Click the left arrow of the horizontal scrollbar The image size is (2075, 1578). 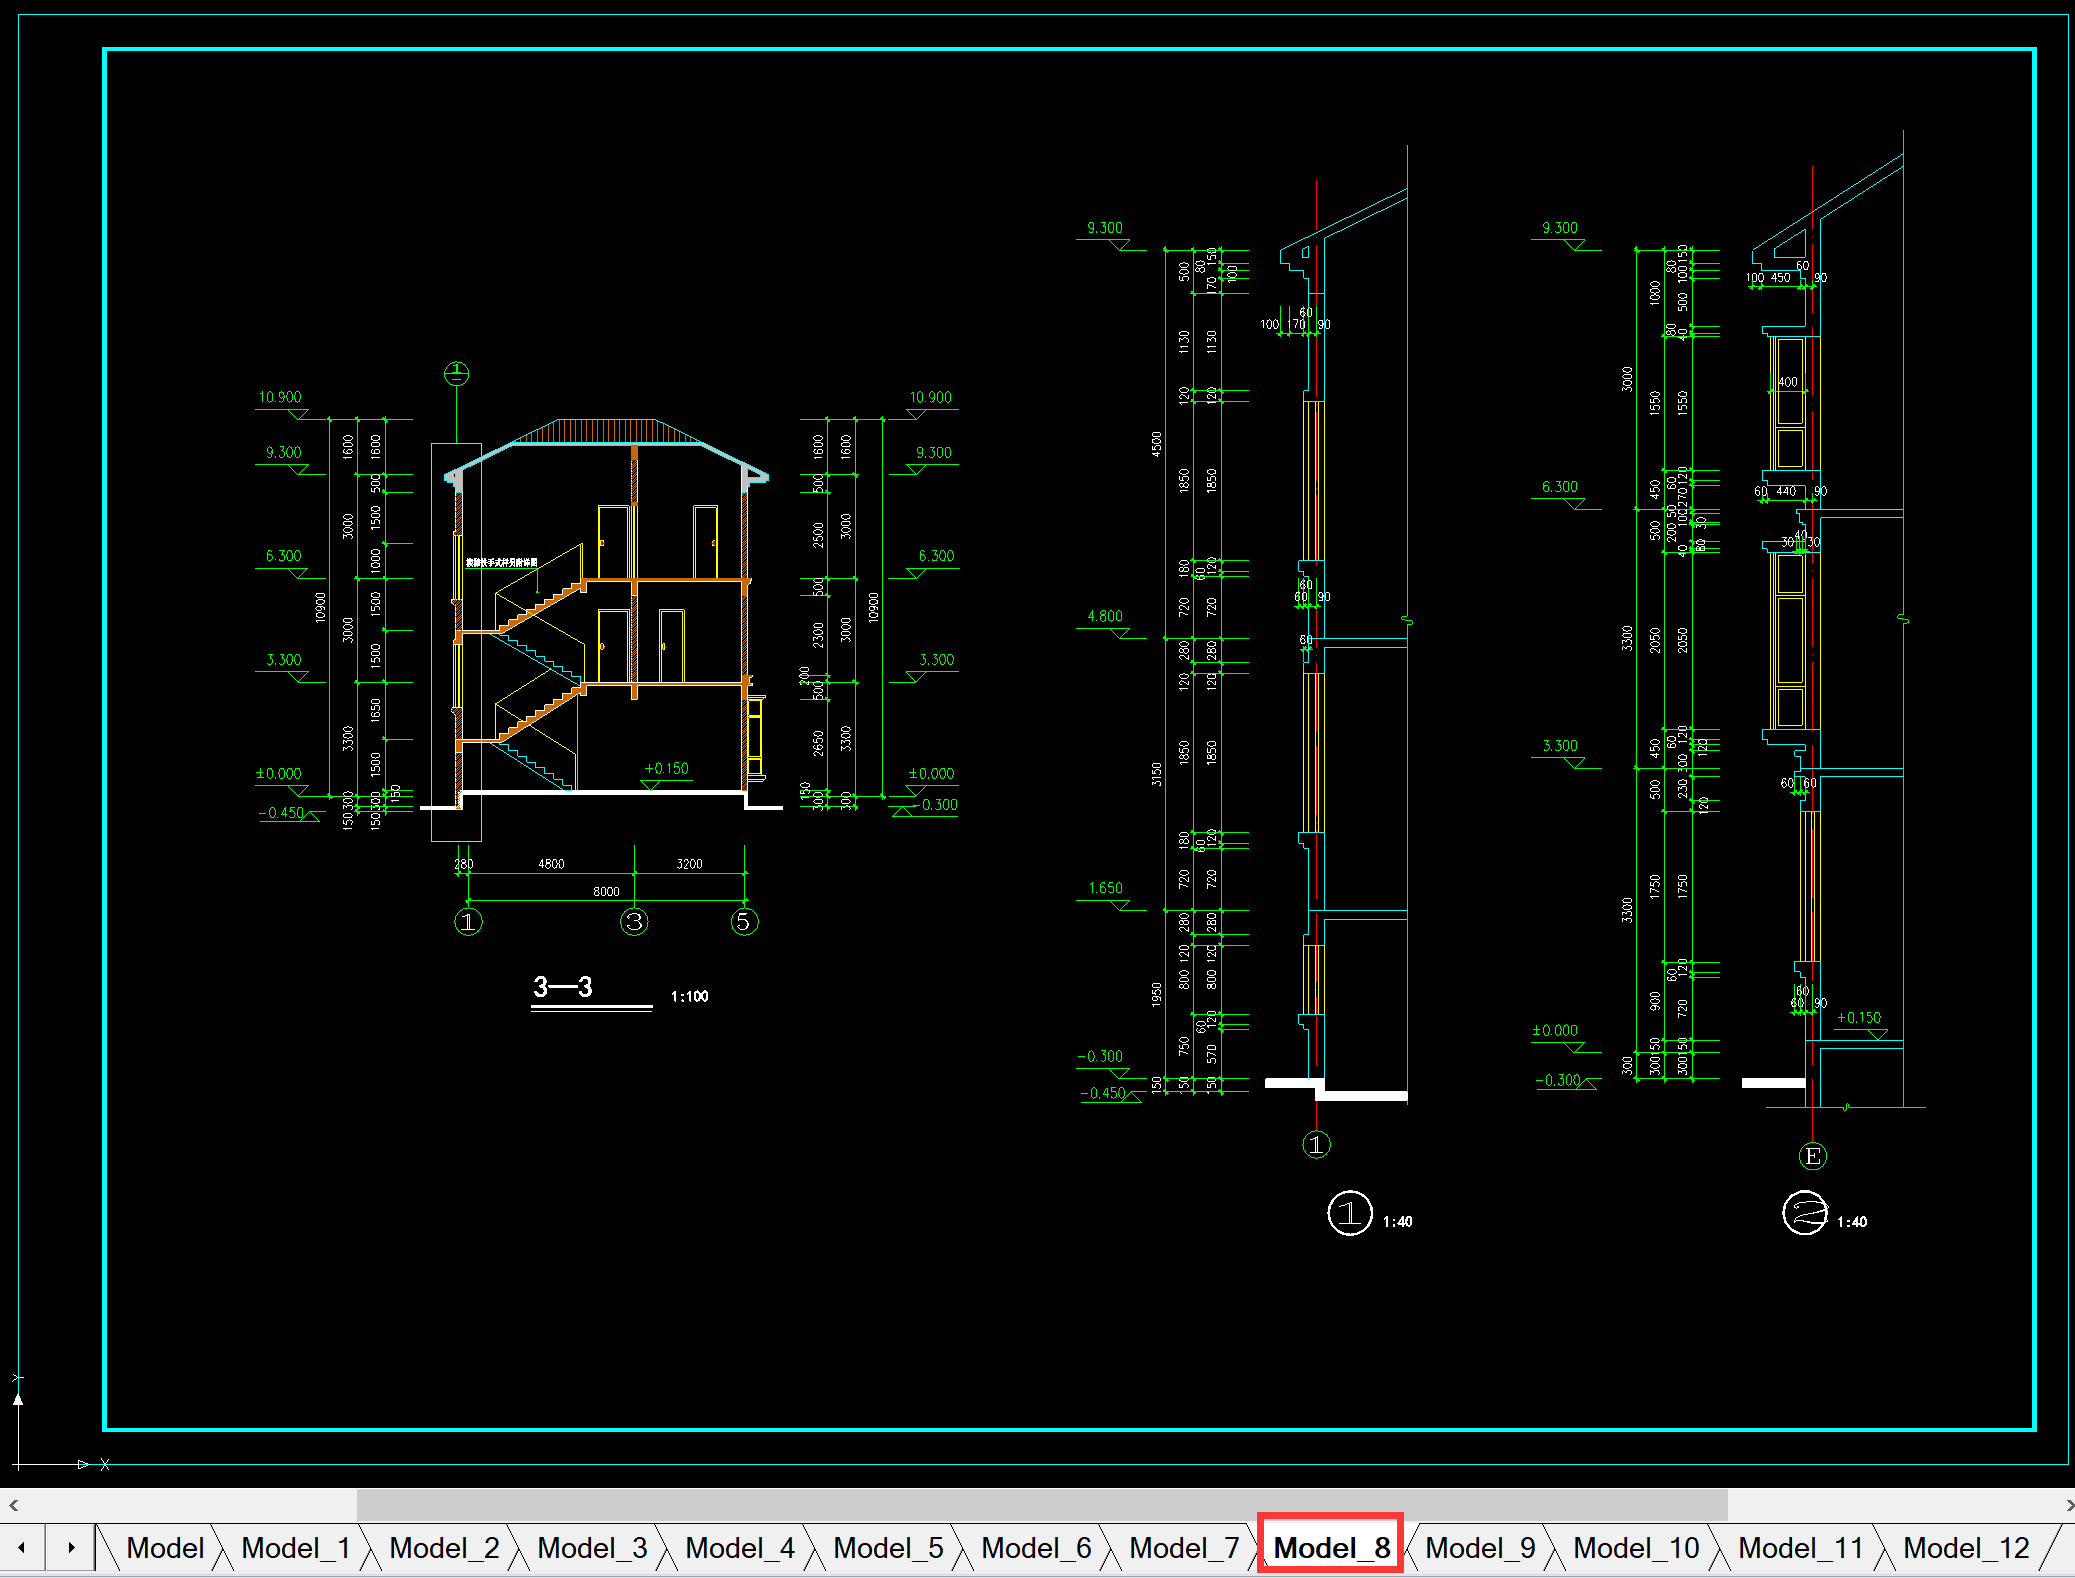point(13,1505)
